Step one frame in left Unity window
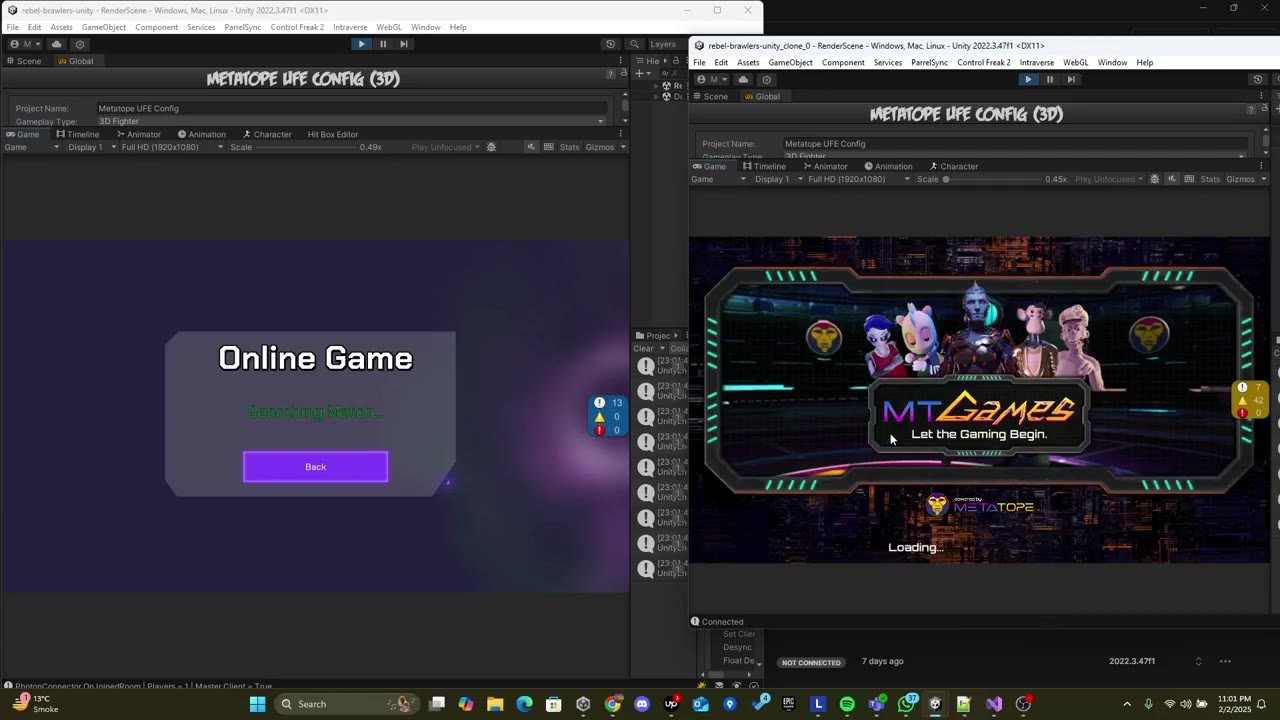This screenshot has width=1280, height=720. [403, 44]
